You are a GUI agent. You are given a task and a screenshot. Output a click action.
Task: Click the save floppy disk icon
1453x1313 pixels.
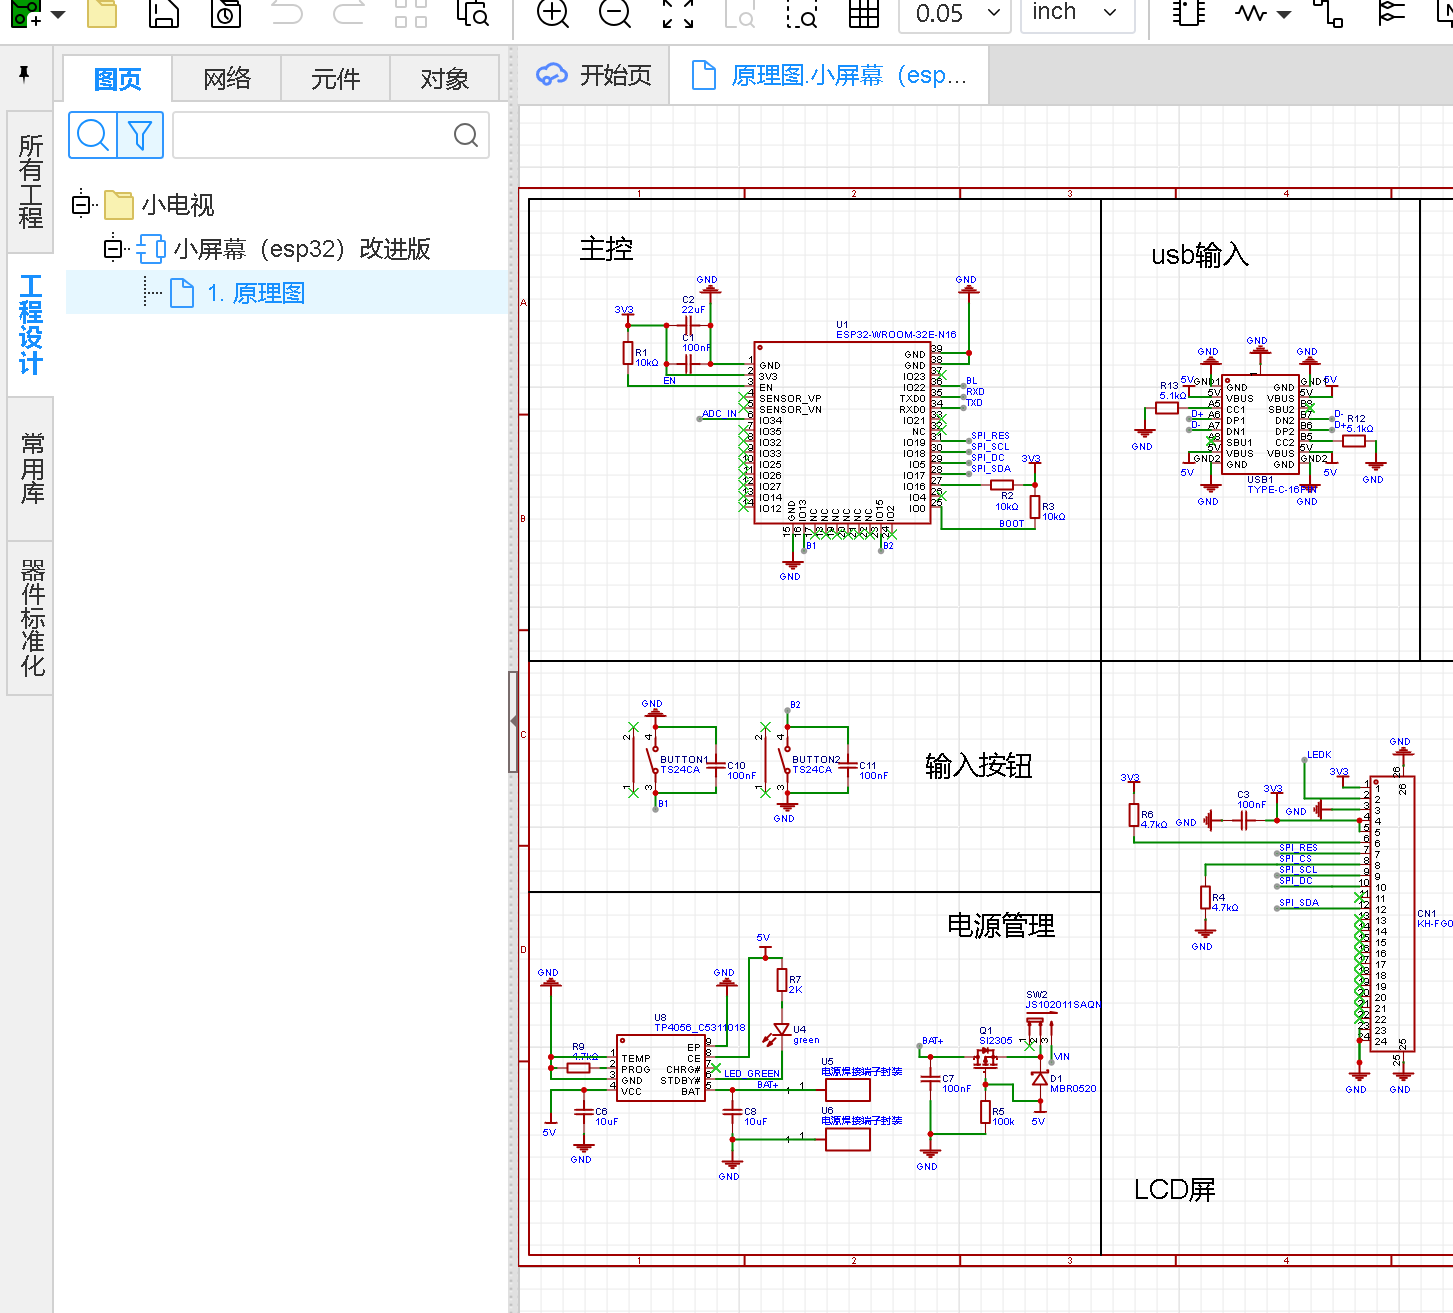(164, 13)
